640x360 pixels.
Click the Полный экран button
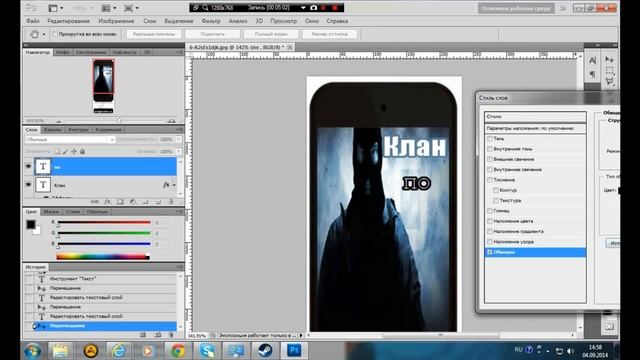click(x=271, y=34)
